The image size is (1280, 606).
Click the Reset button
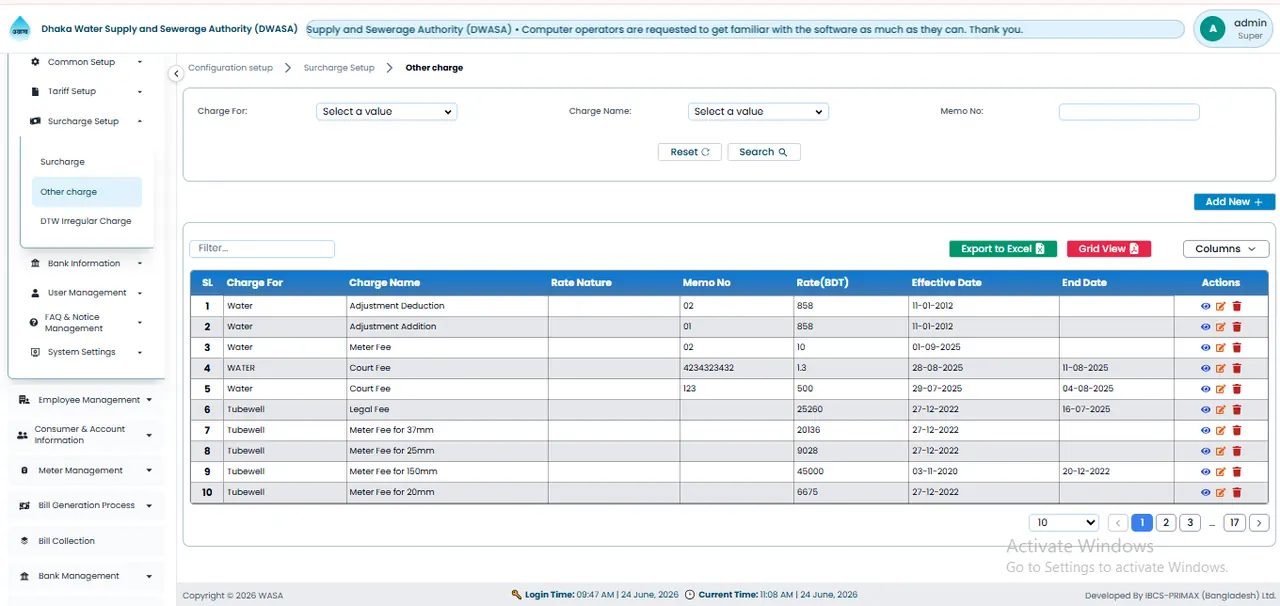click(x=690, y=152)
